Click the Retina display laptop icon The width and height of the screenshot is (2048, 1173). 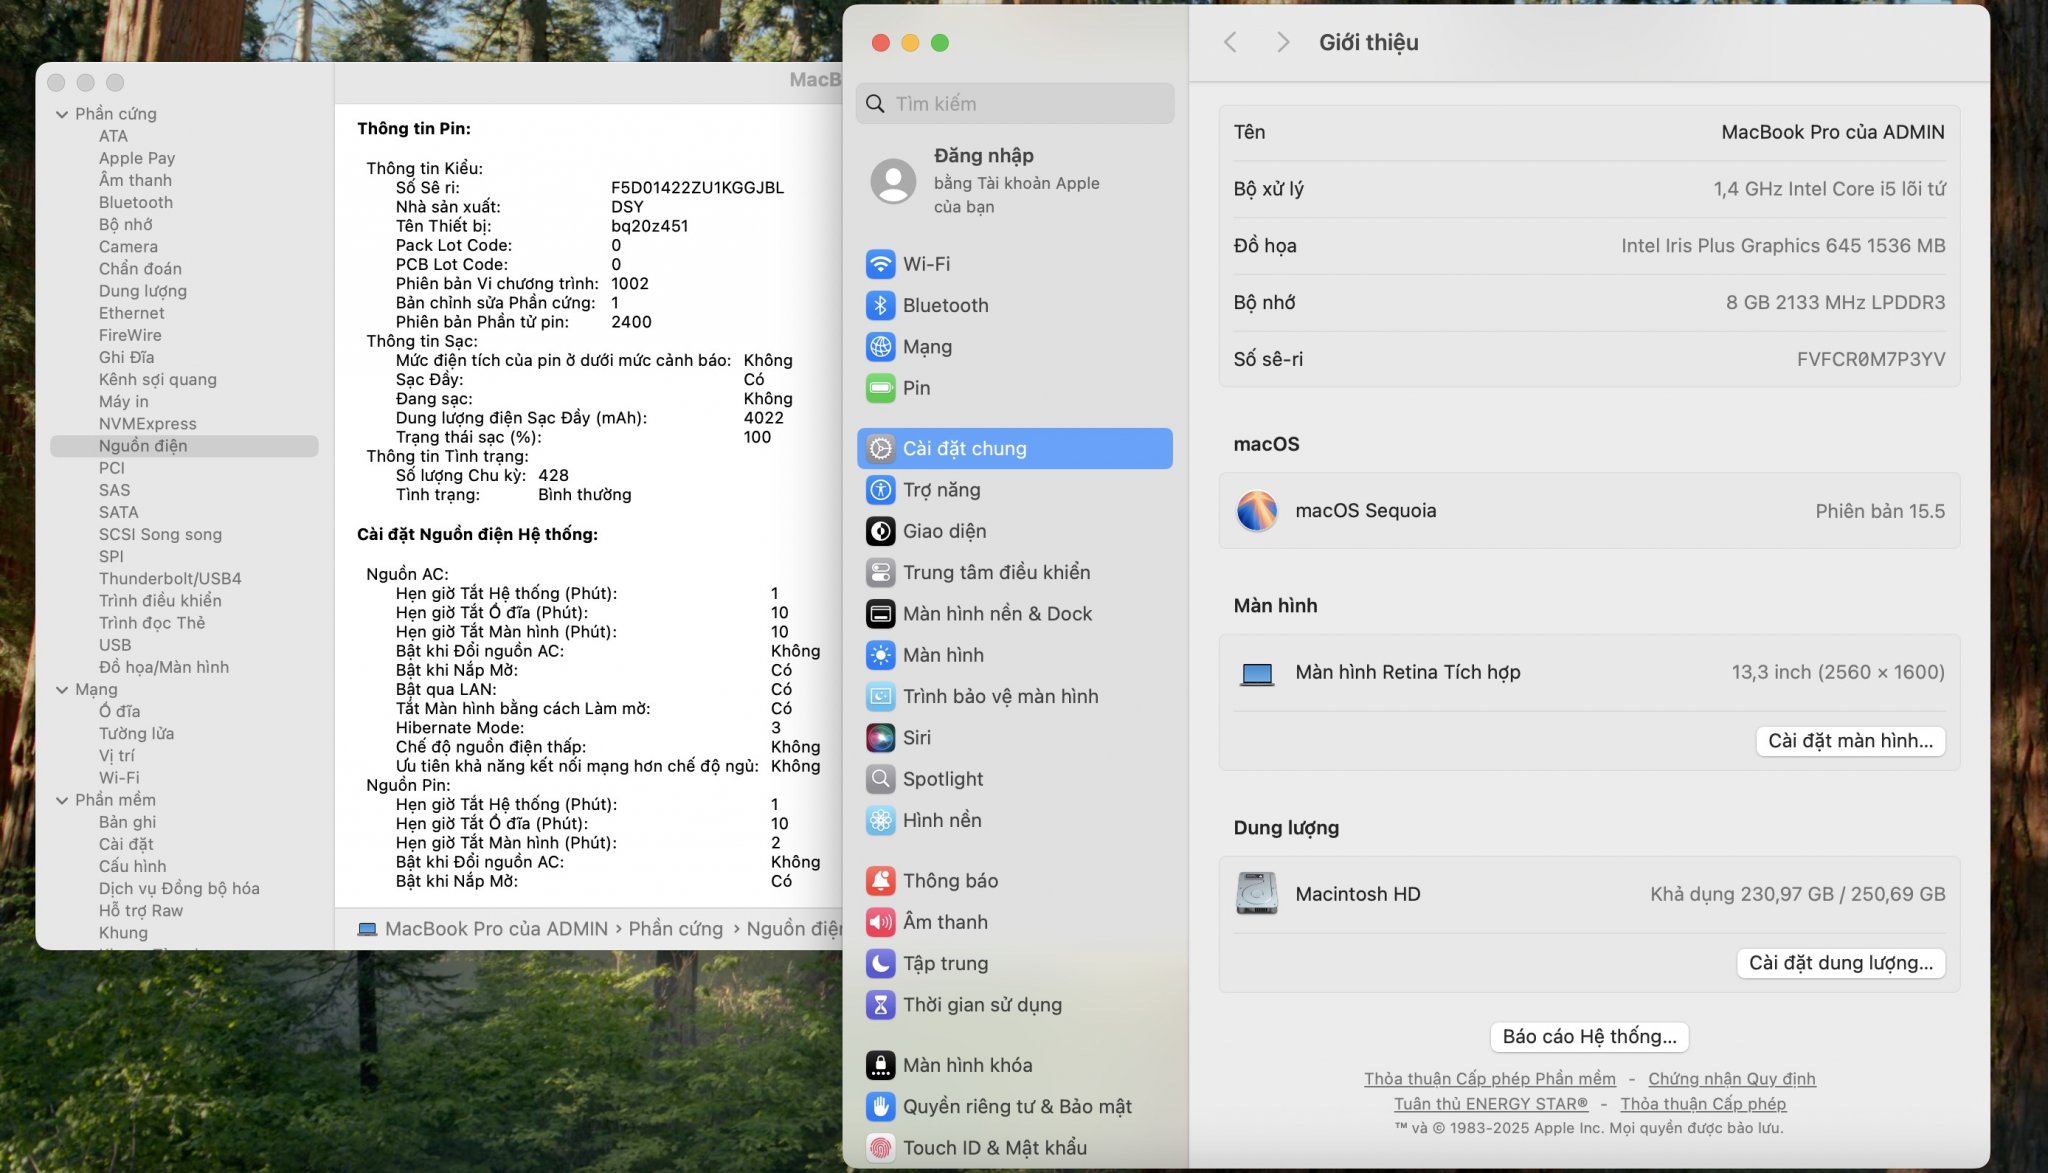[x=1257, y=674]
